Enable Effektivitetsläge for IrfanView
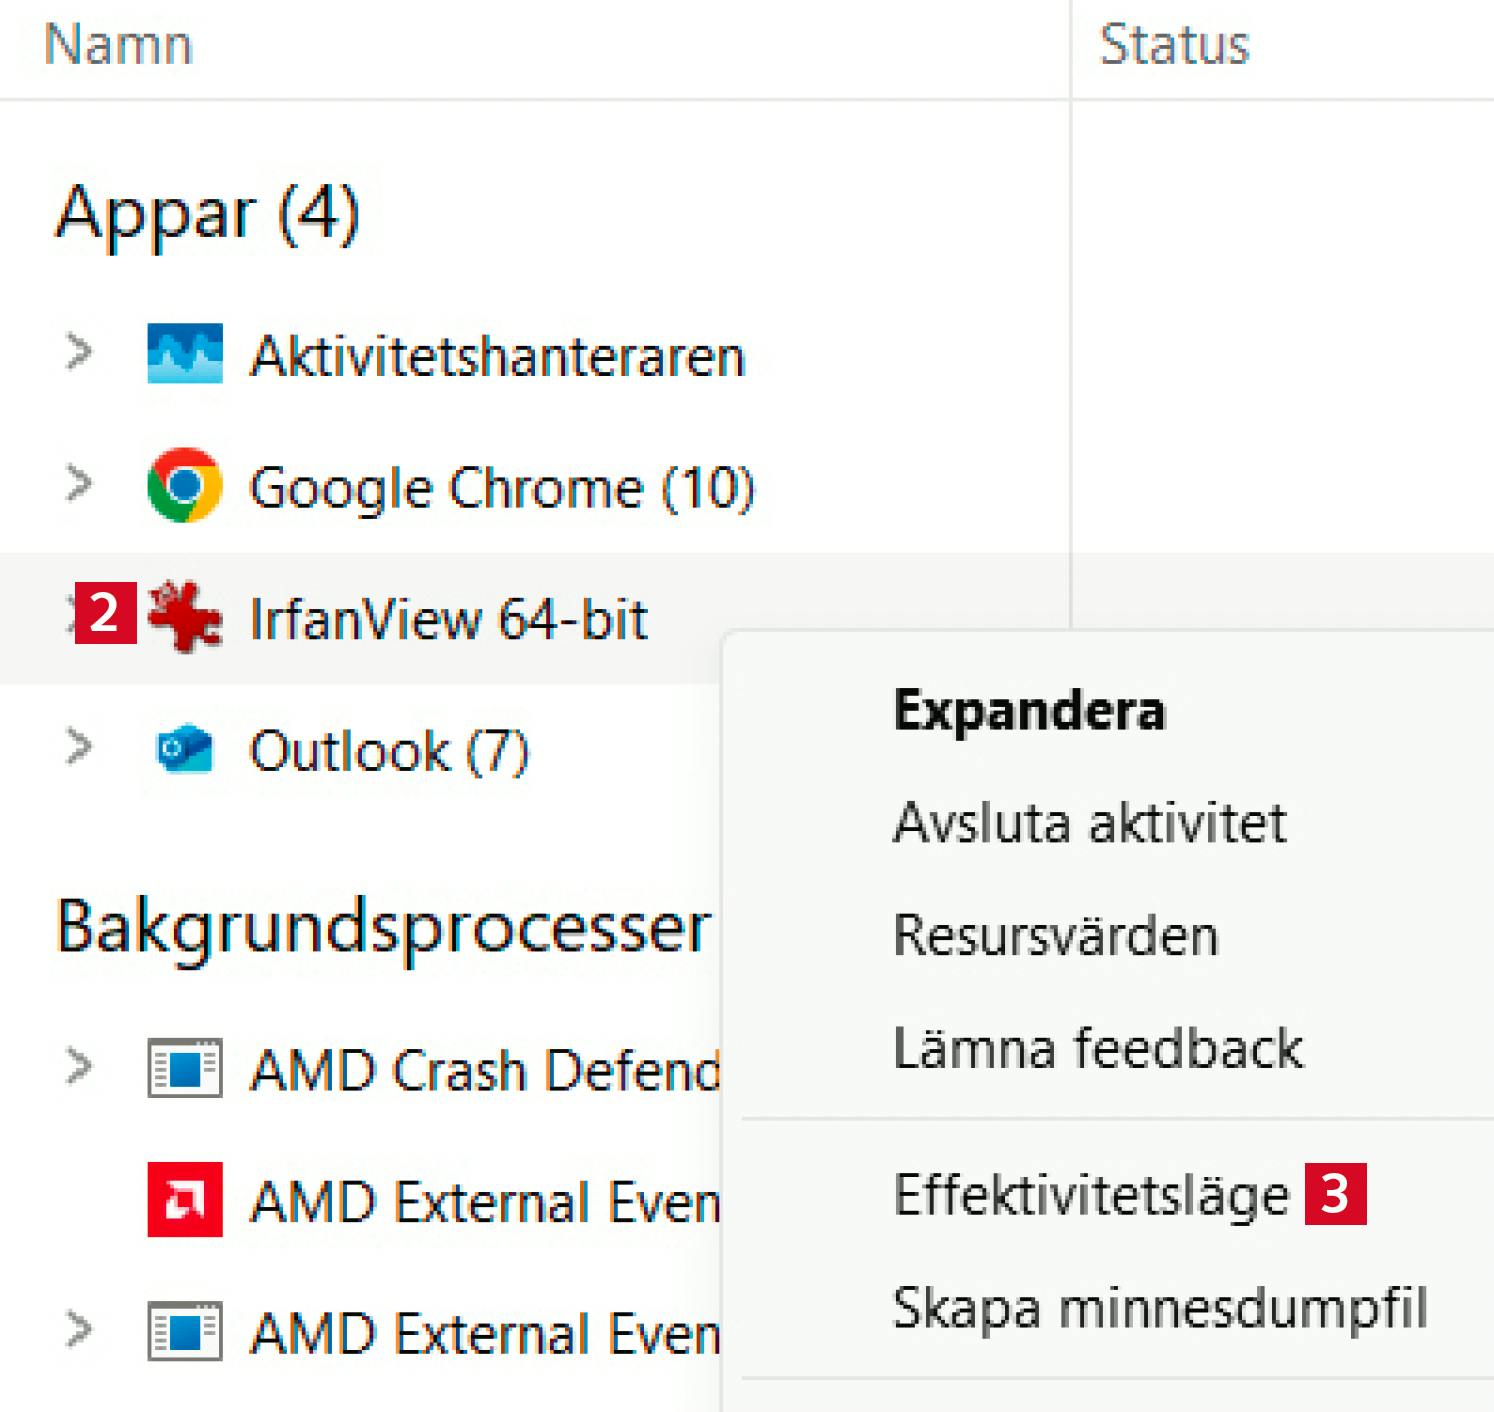The height and width of the screenshot is (1412, 1494). coord(1091,1195)
